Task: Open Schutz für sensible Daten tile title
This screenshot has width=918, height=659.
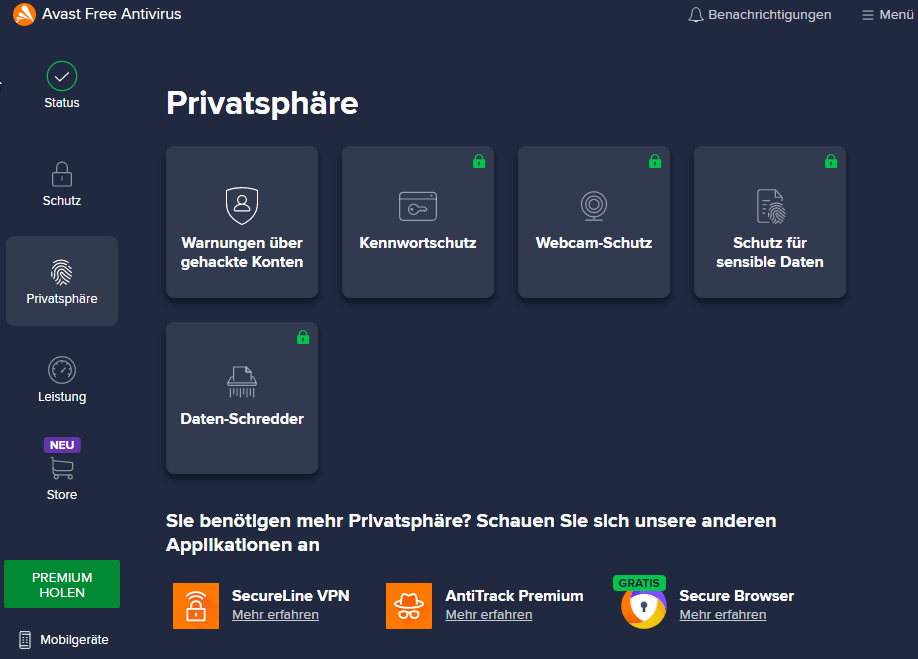Action: point(770,252)
